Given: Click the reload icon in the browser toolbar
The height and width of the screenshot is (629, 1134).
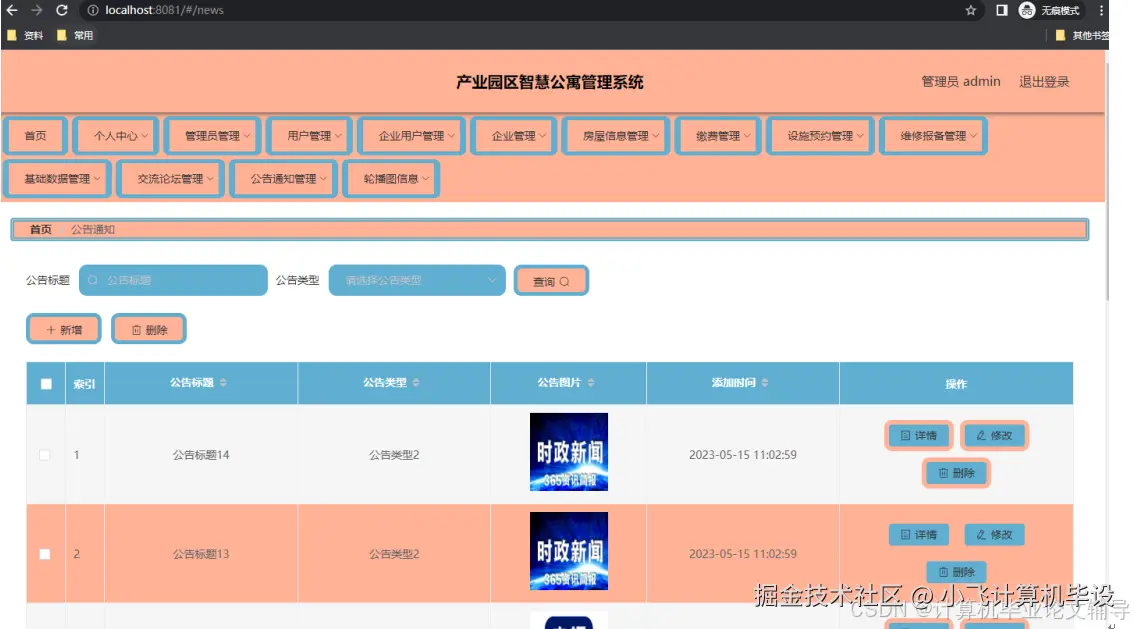Looking at the screenshot, I should point(62,11).
